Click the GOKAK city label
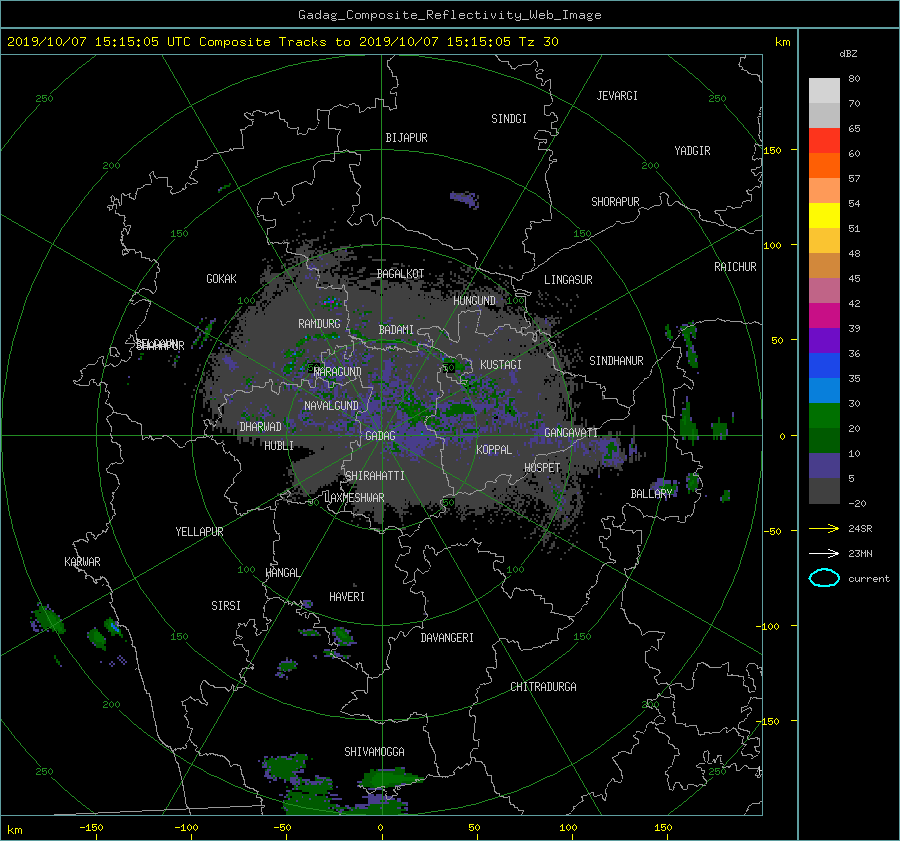 pyautogui.click(x=221, y=278)
